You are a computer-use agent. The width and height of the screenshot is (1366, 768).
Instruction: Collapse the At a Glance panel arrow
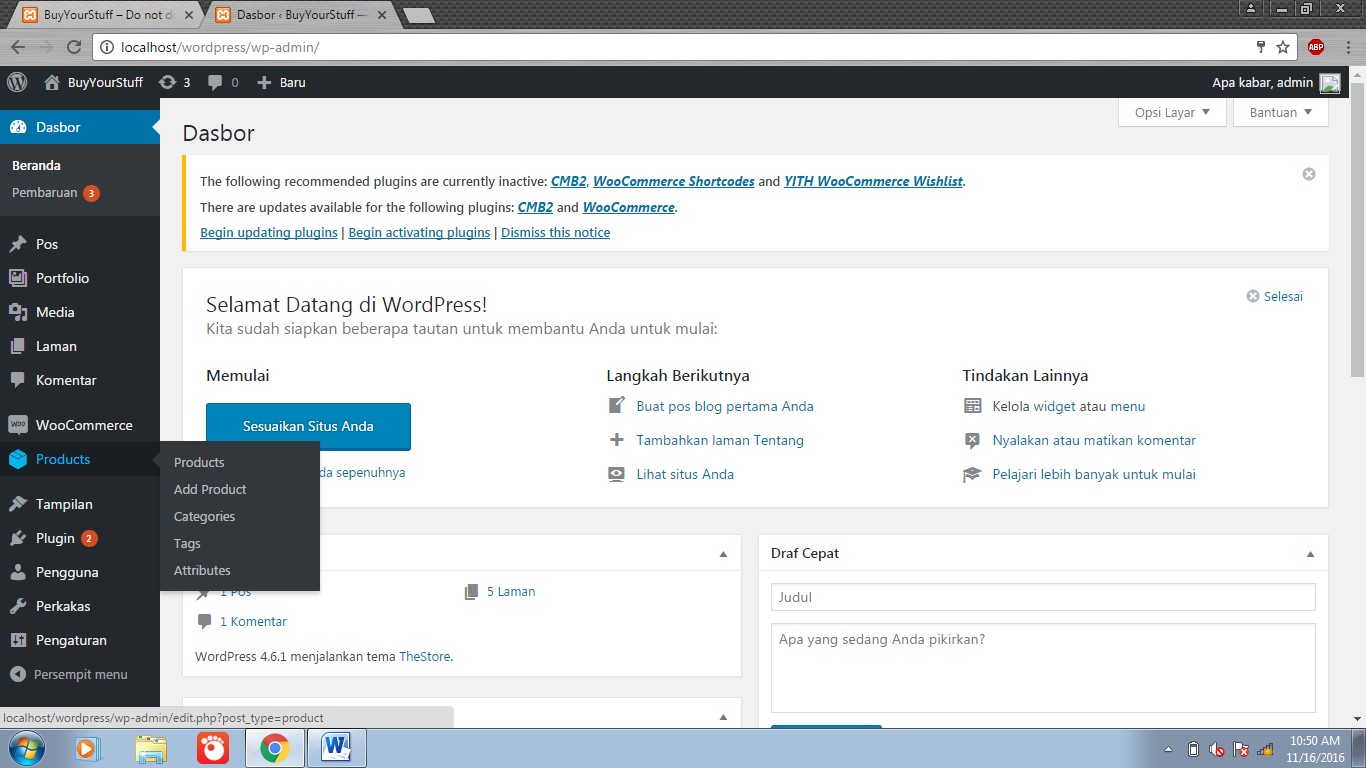coord(723,553)
